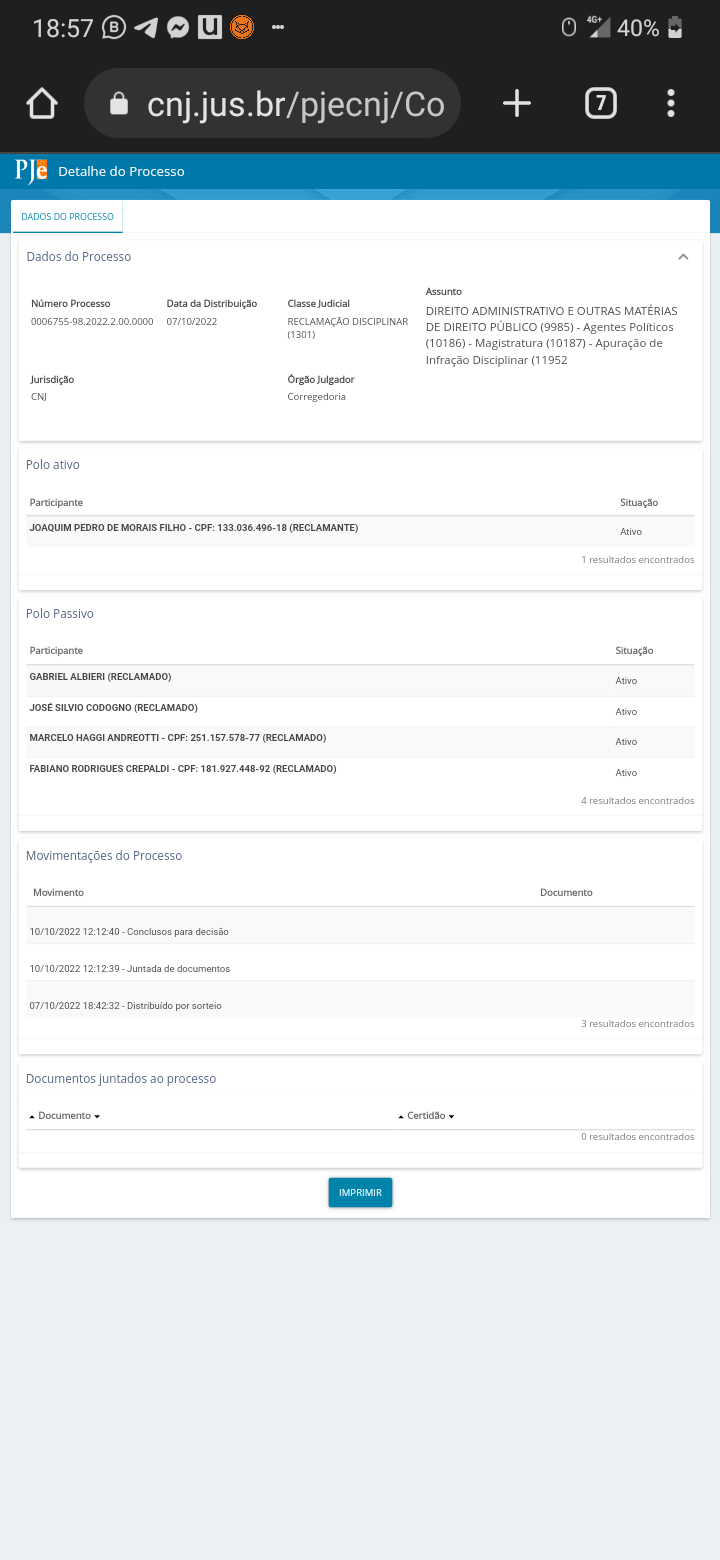Select FABIANO RODRIGUES CREPALDI row
Image resolution: width=720 pixels, height=1560 pixels.
(x=360, y=773)
